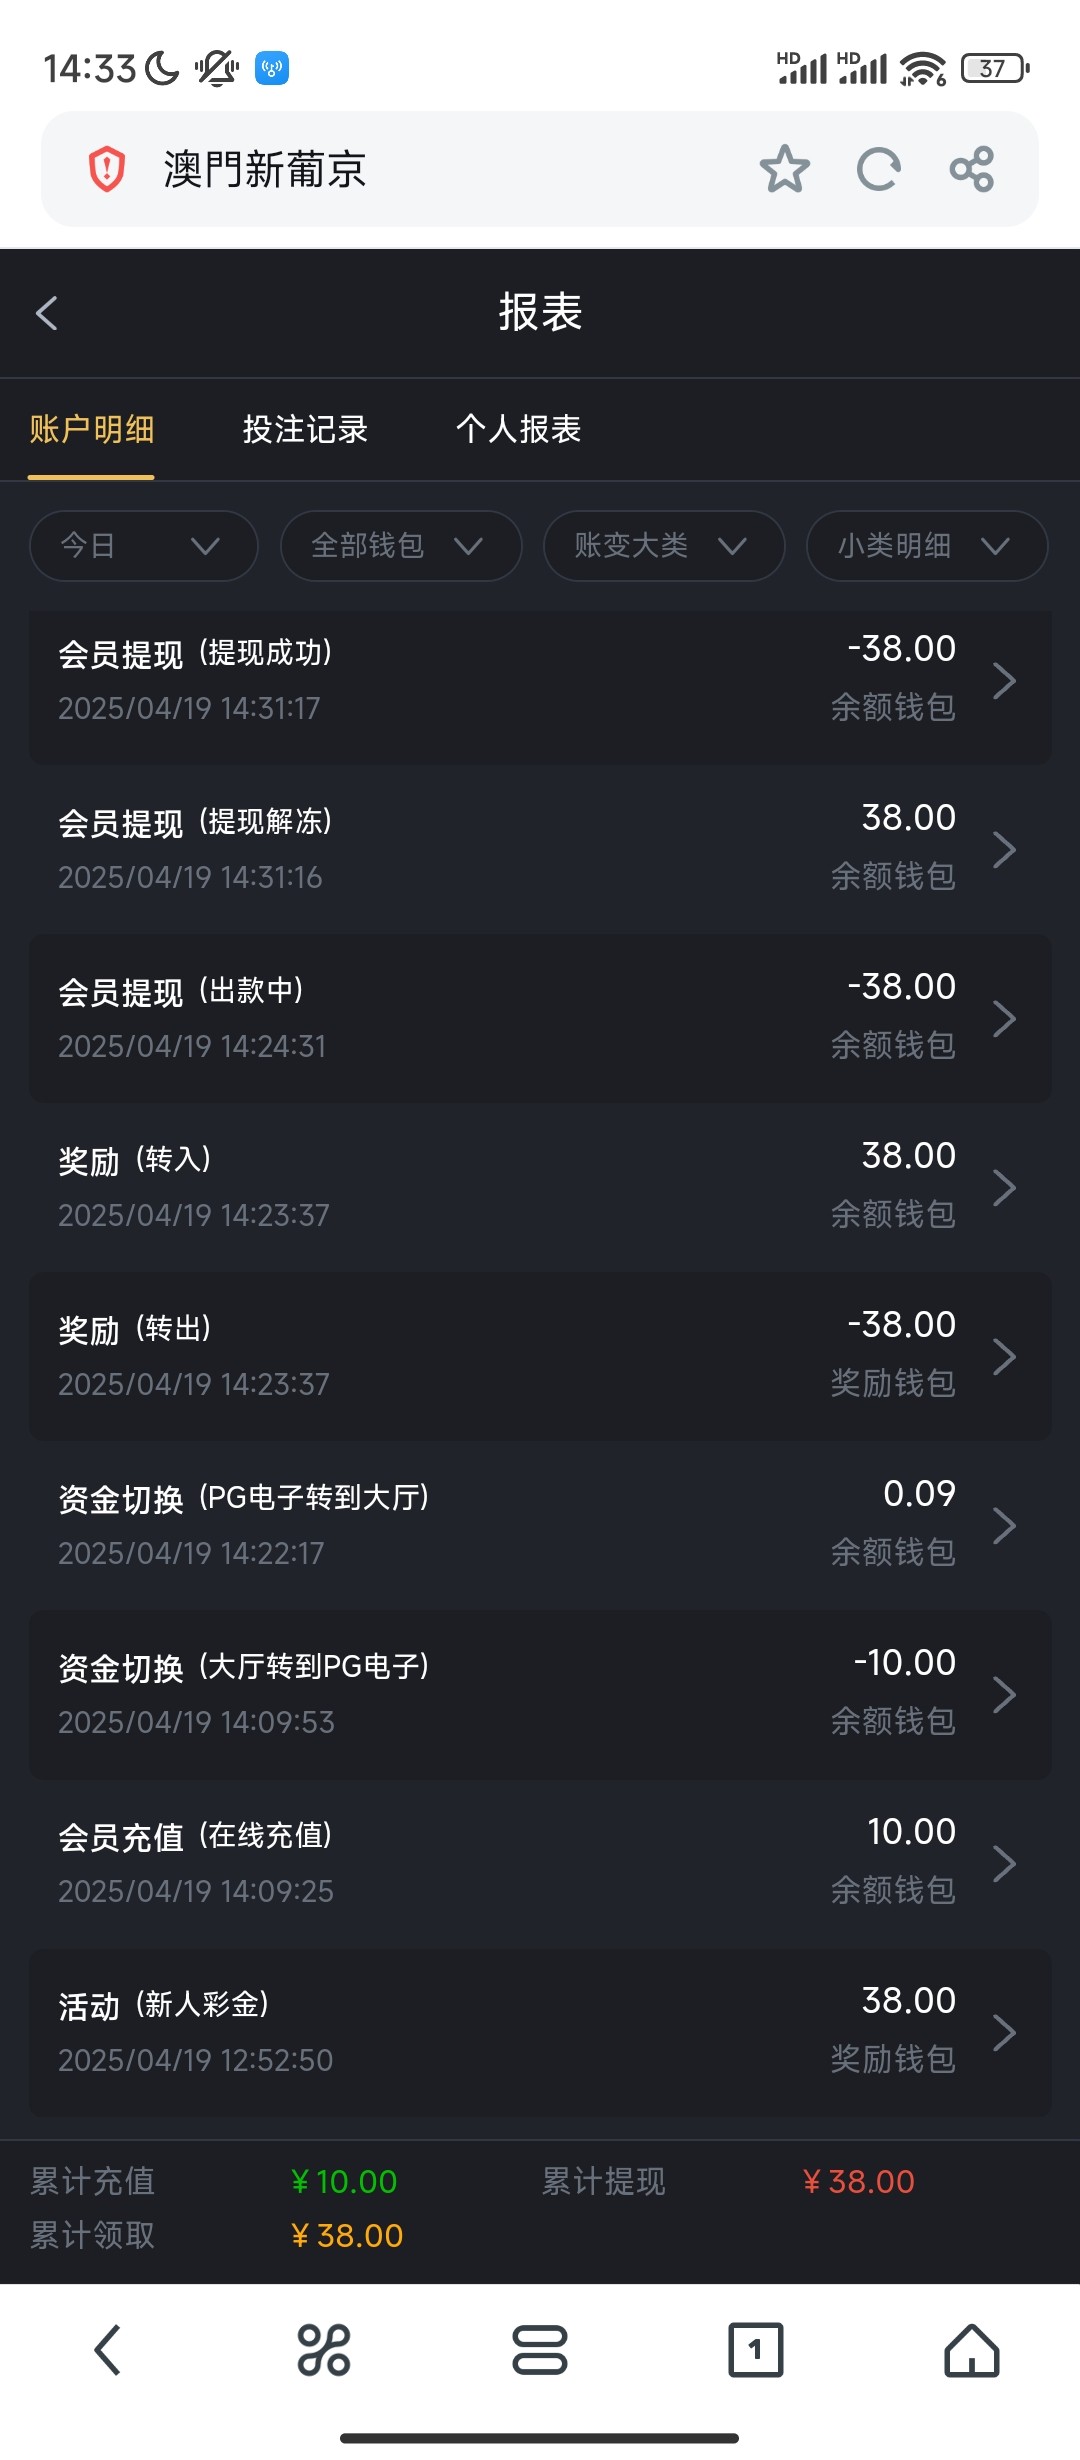The image size is (1080, 2460).
Task: View details of 活动 (新人彩金) entry
Action: pyautogui.click(x=540, y=2031)
